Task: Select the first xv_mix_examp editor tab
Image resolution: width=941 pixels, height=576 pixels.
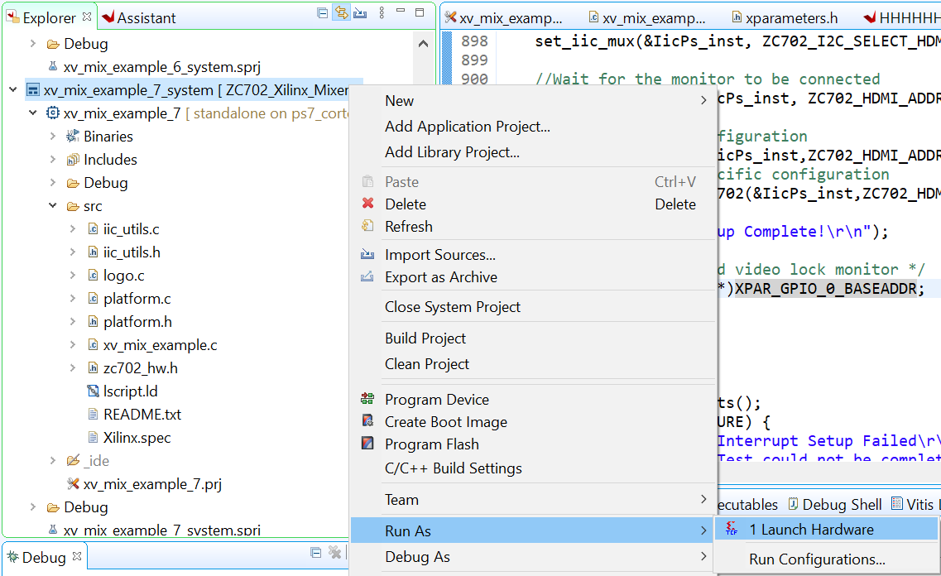Action: pyautogui.click(x=504, y=18)
